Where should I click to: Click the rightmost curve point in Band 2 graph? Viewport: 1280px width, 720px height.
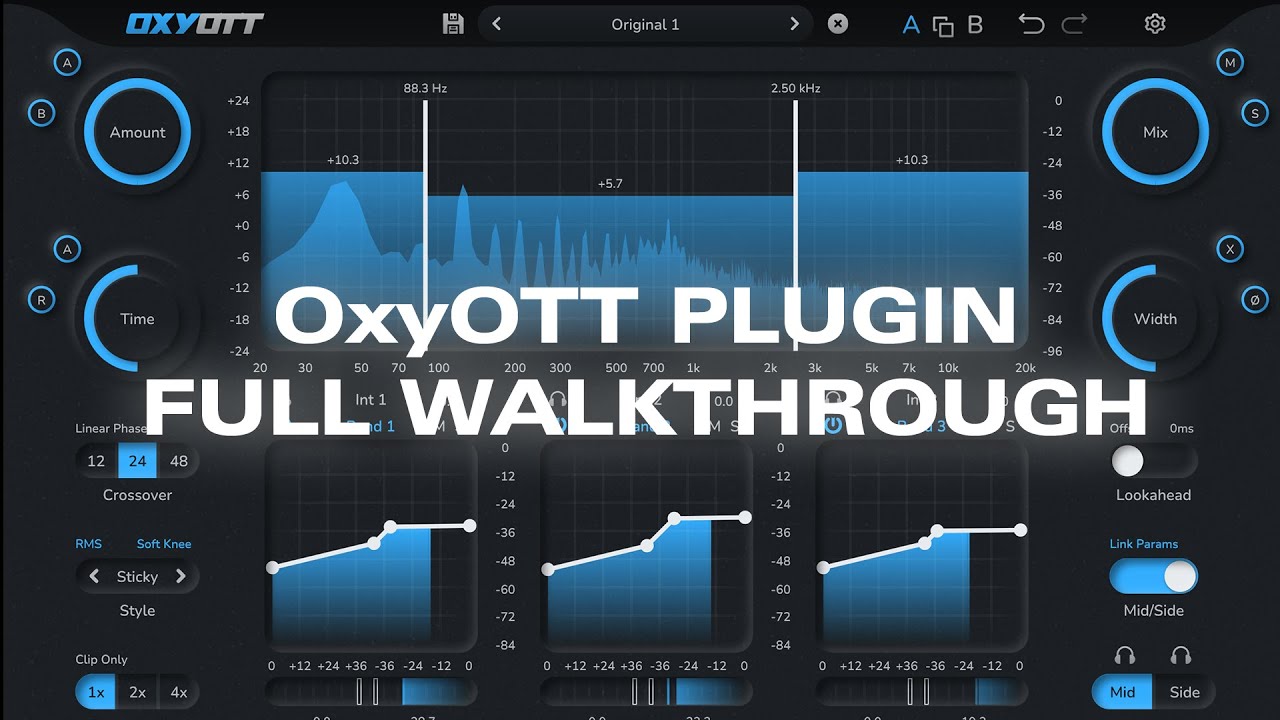tap(745, 517)
